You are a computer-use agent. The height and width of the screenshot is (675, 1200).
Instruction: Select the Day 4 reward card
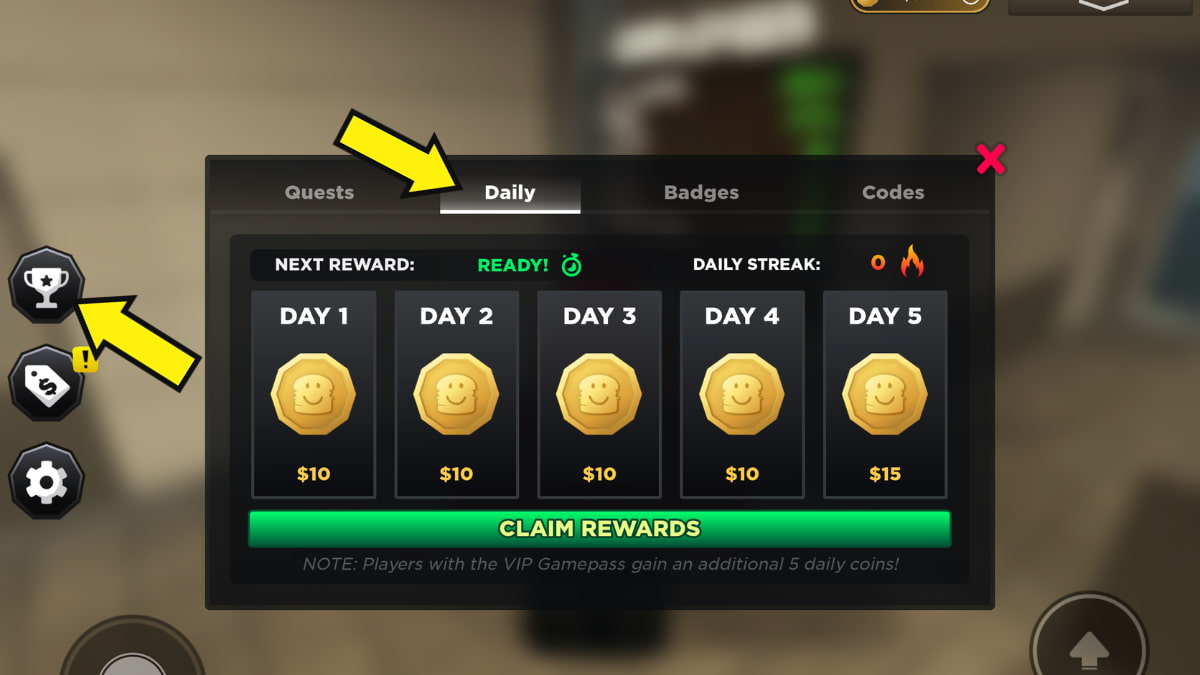pos(742,394)
